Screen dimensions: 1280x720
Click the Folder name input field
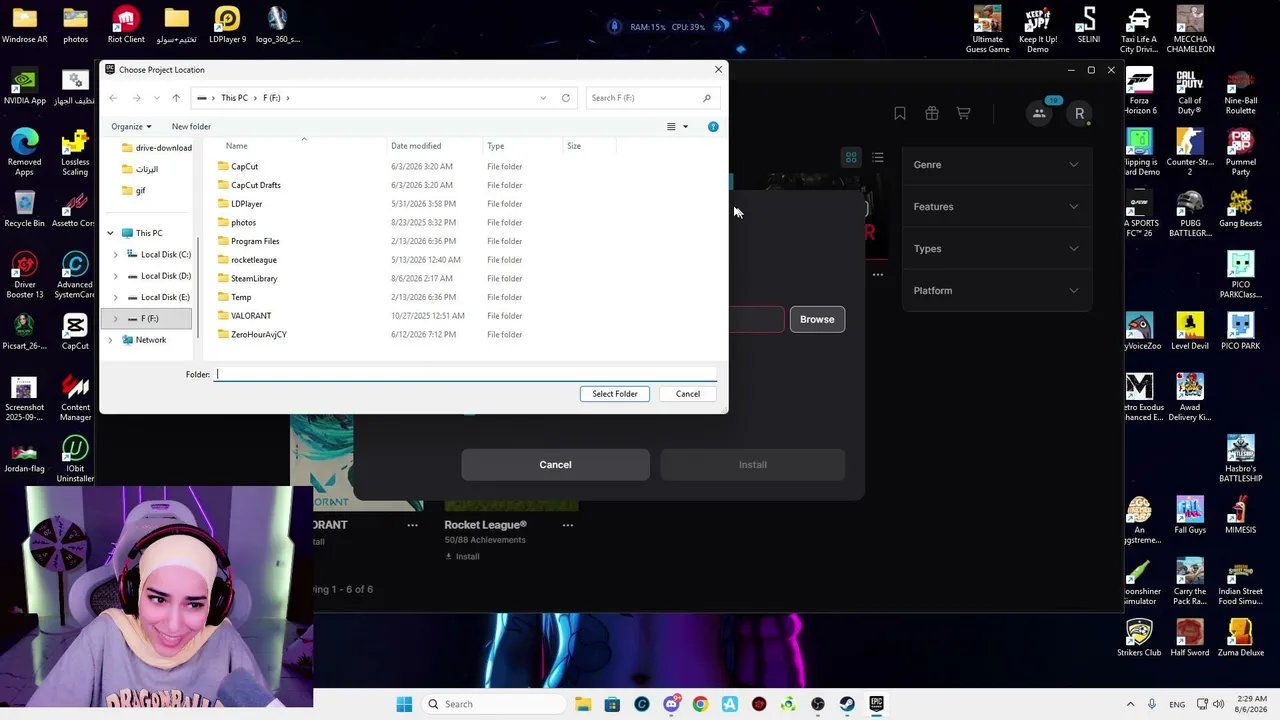click(466, 374)
